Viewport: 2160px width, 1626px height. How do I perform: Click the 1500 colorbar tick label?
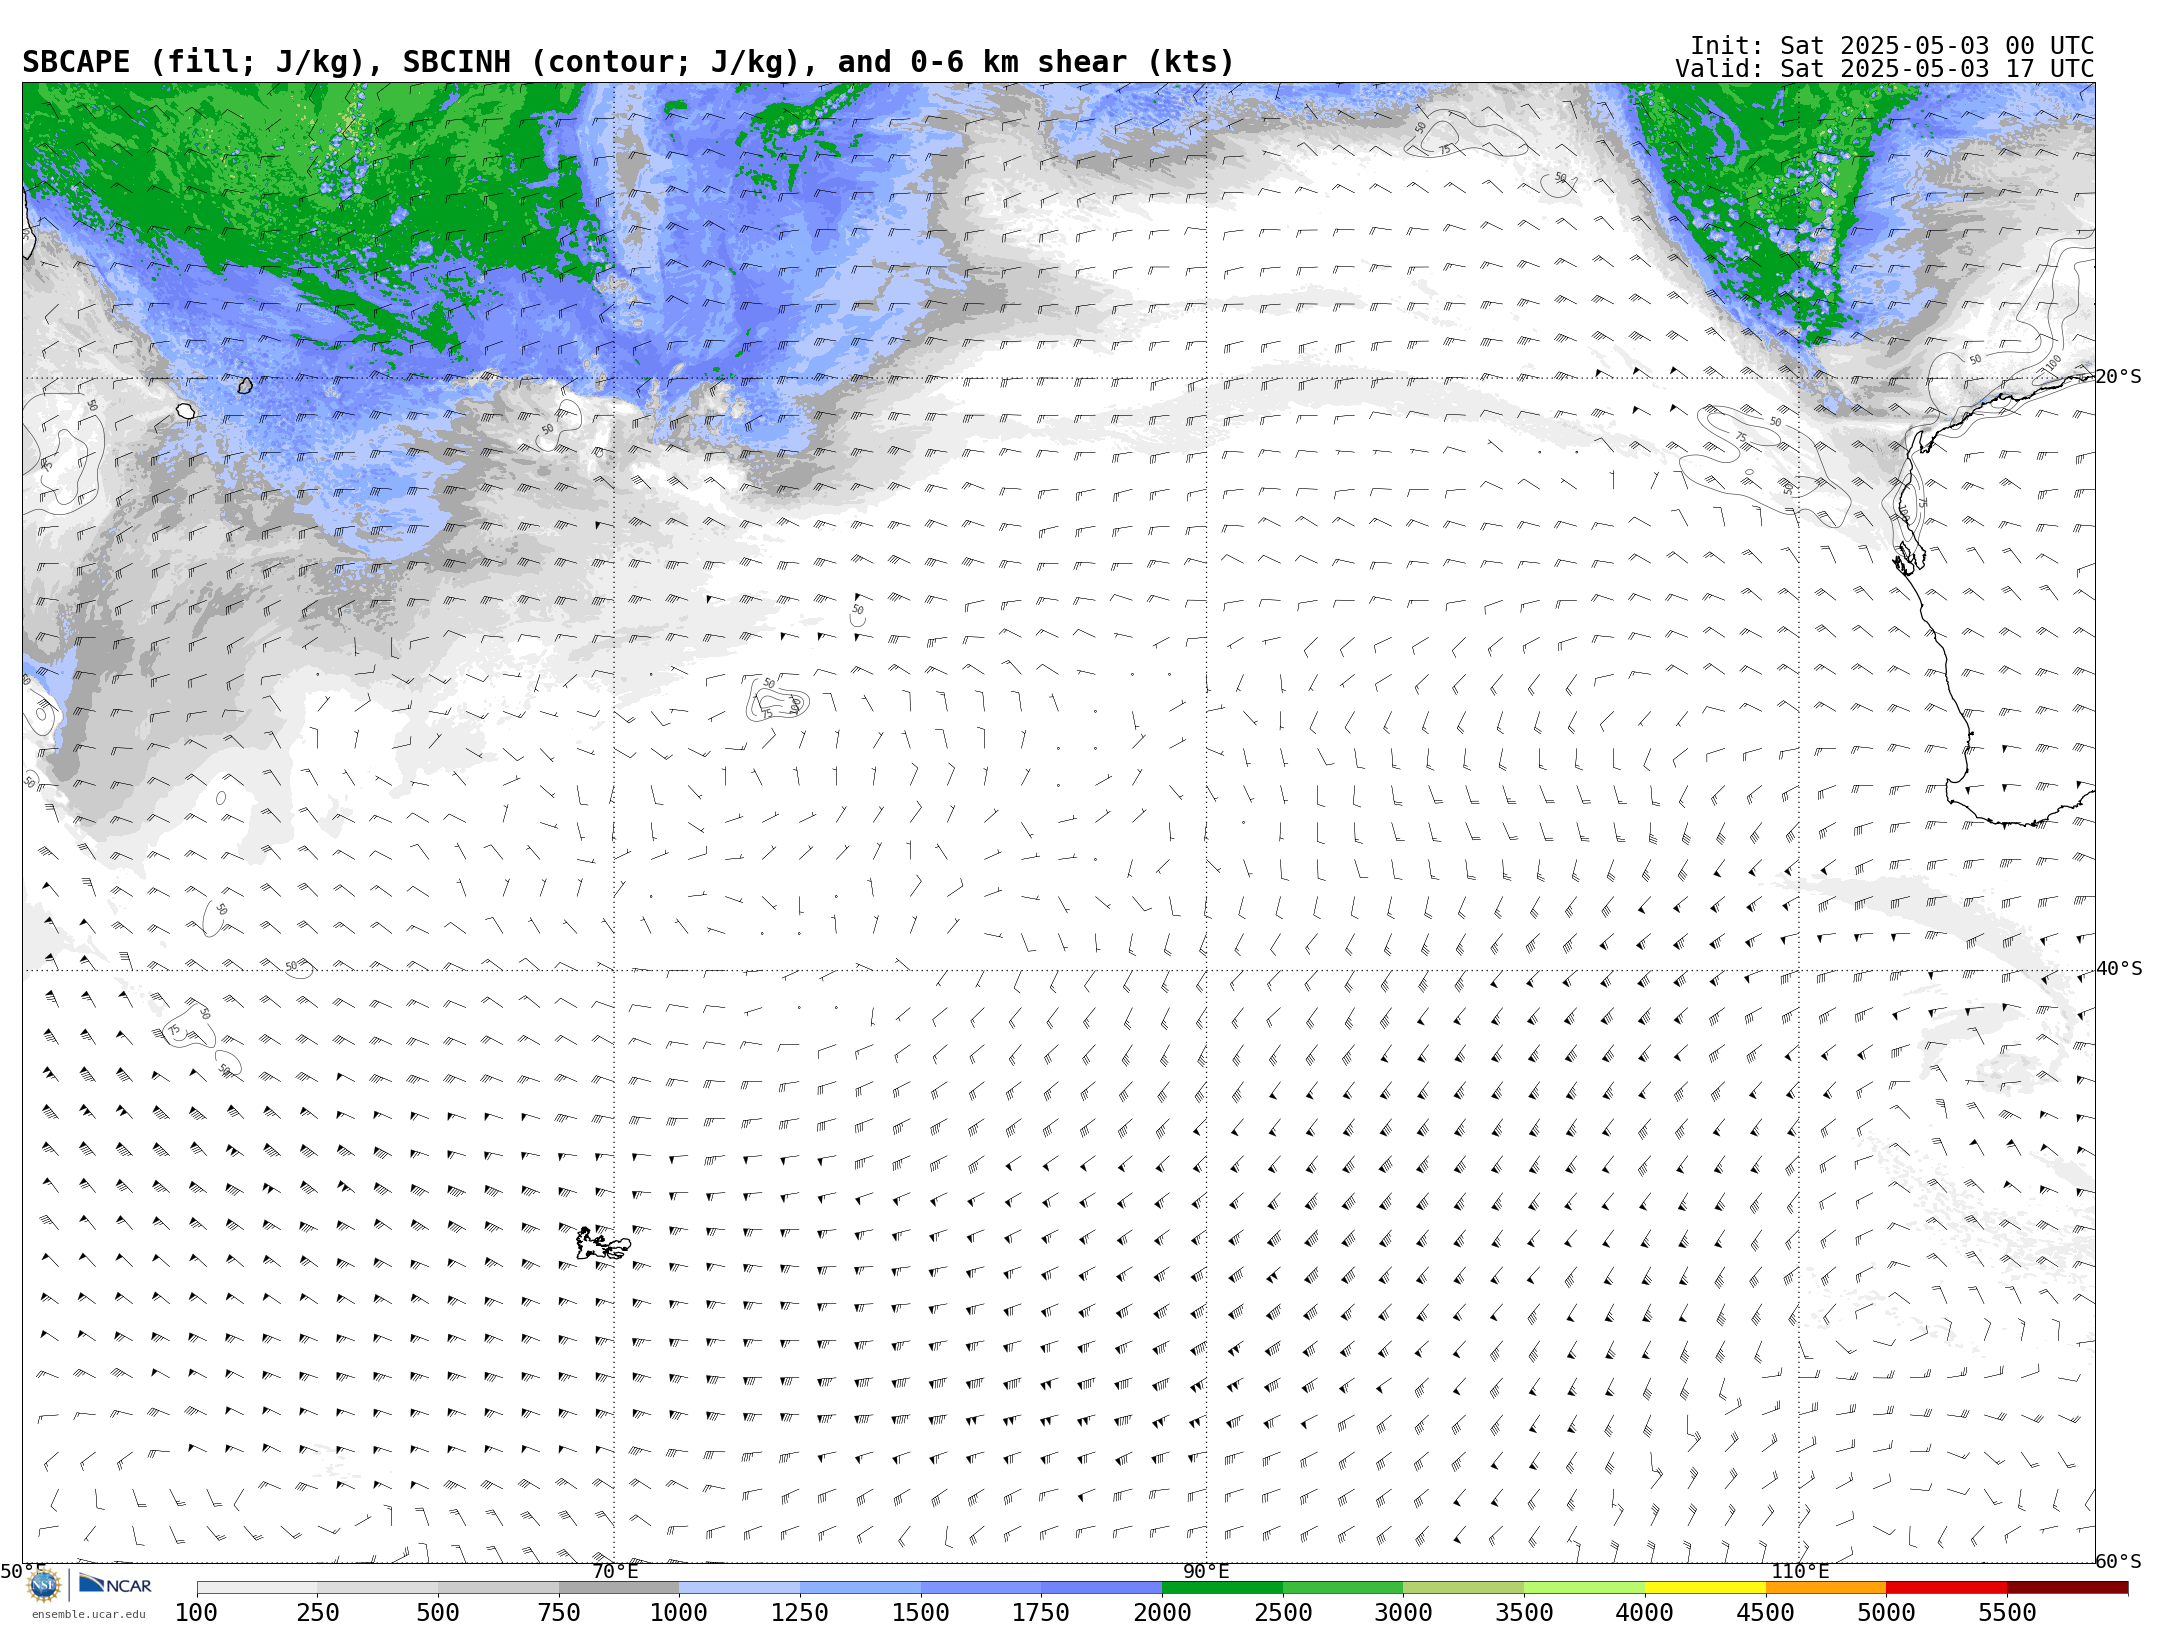[x=921, y=1613]
